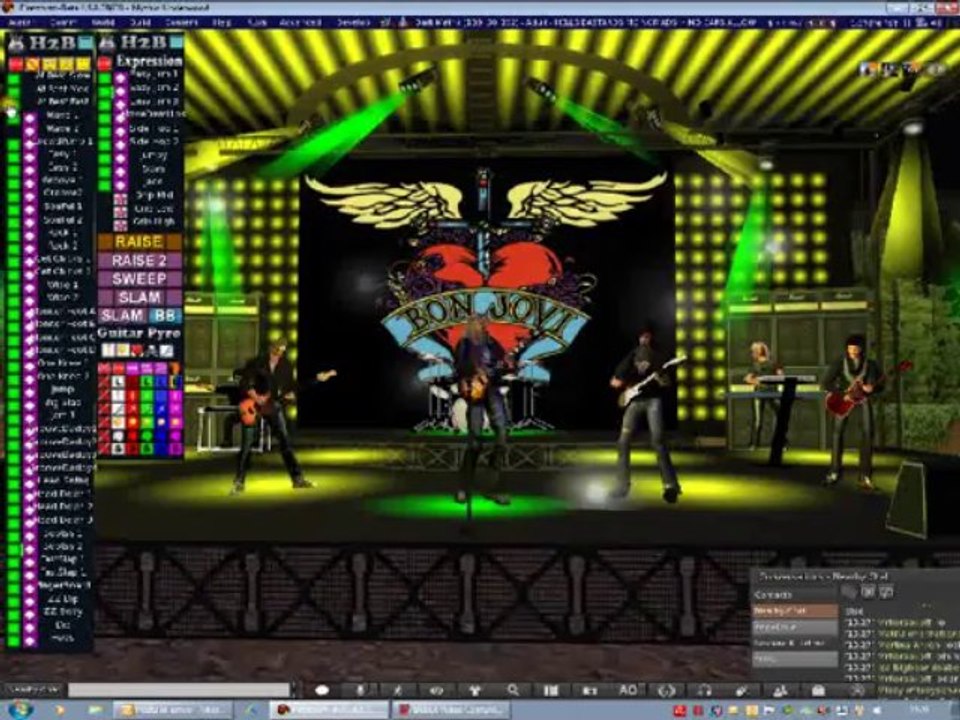Viewport: 960px width, 720px height.
Task: Trigger the SWEEP guitar move
Action: click(x=140, y=279)
